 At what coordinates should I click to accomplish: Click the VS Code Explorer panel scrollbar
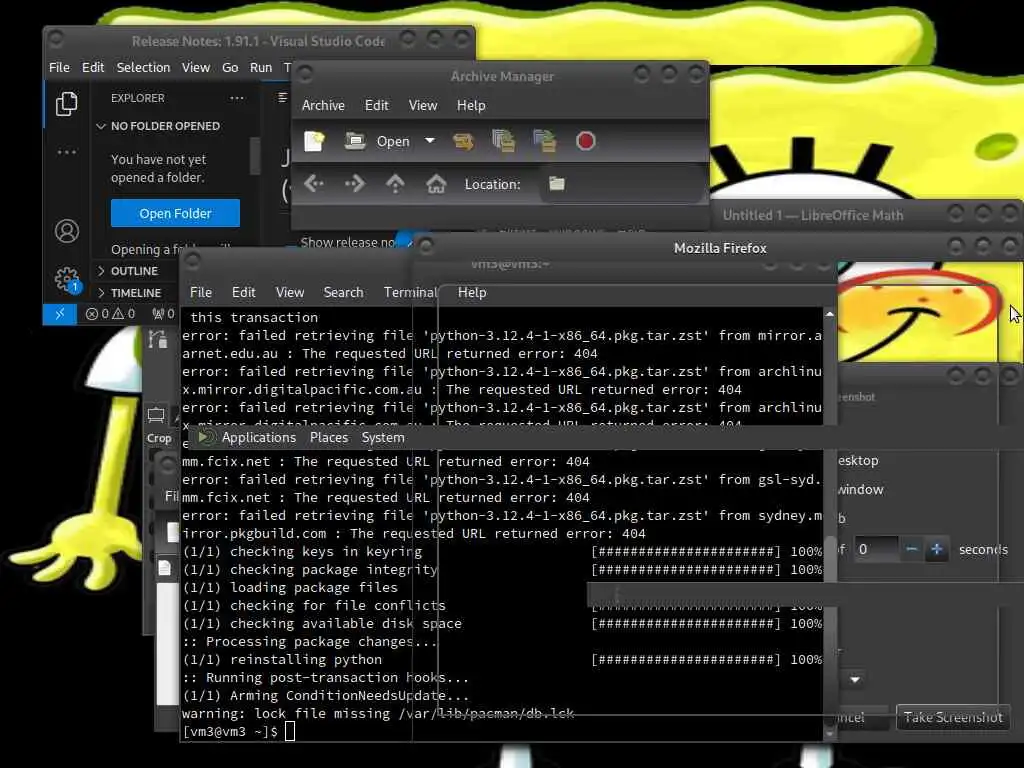pos(255,157)
